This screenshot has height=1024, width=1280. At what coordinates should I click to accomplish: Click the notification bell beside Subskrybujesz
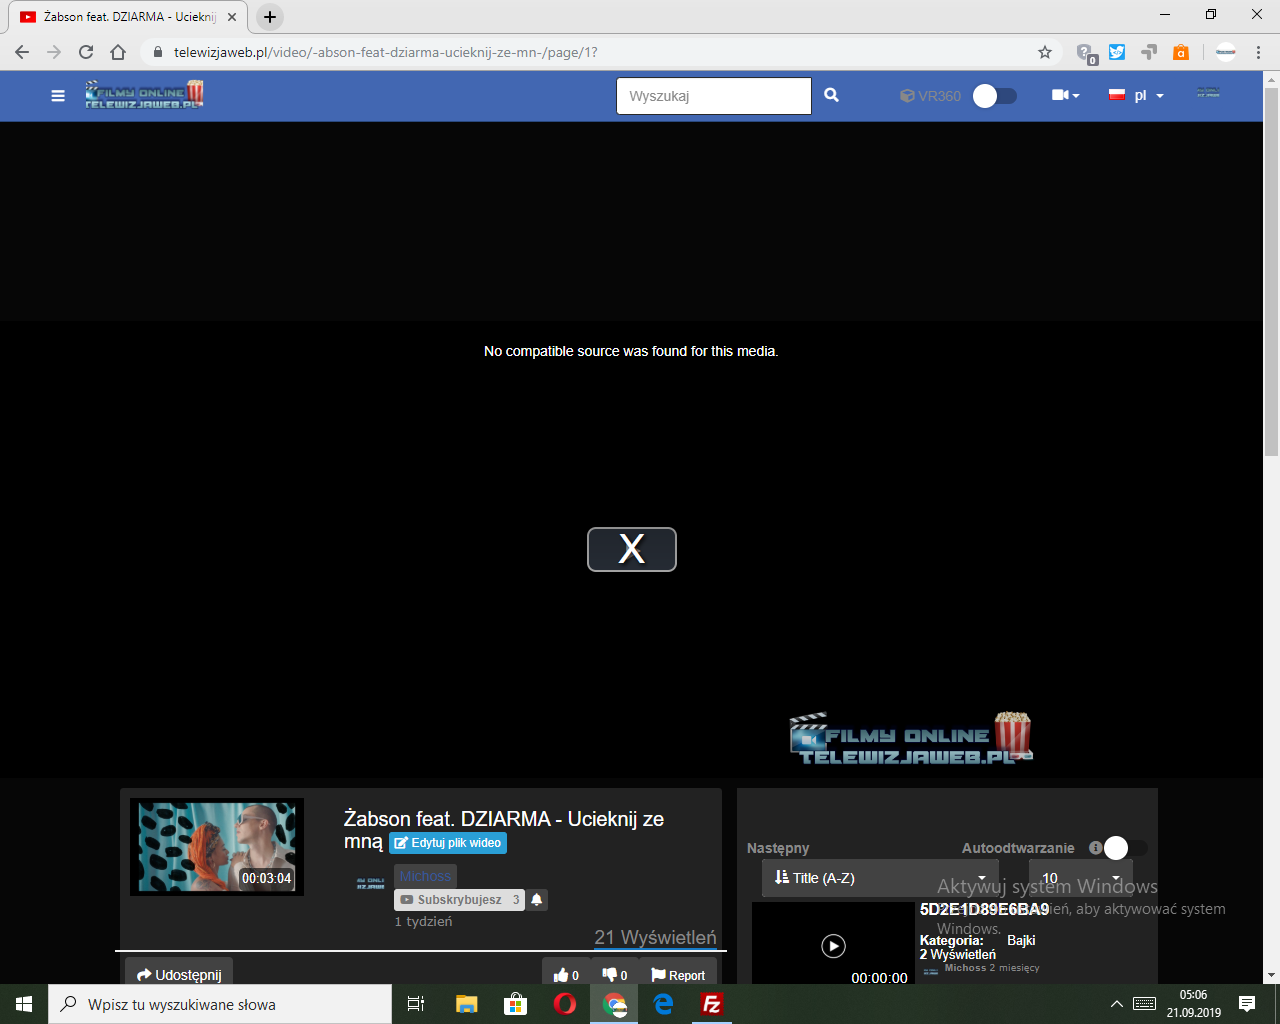[537, 900]
